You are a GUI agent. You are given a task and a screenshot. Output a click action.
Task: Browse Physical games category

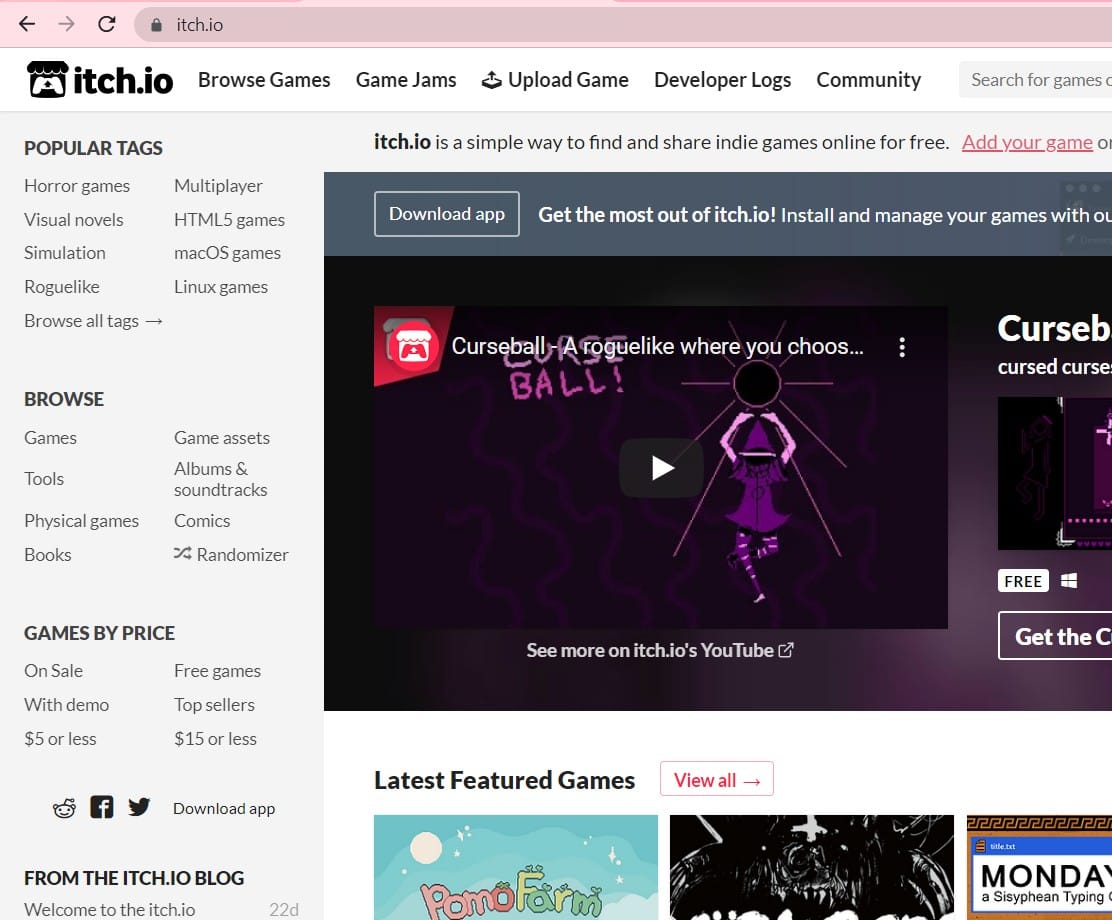[82, 521]
